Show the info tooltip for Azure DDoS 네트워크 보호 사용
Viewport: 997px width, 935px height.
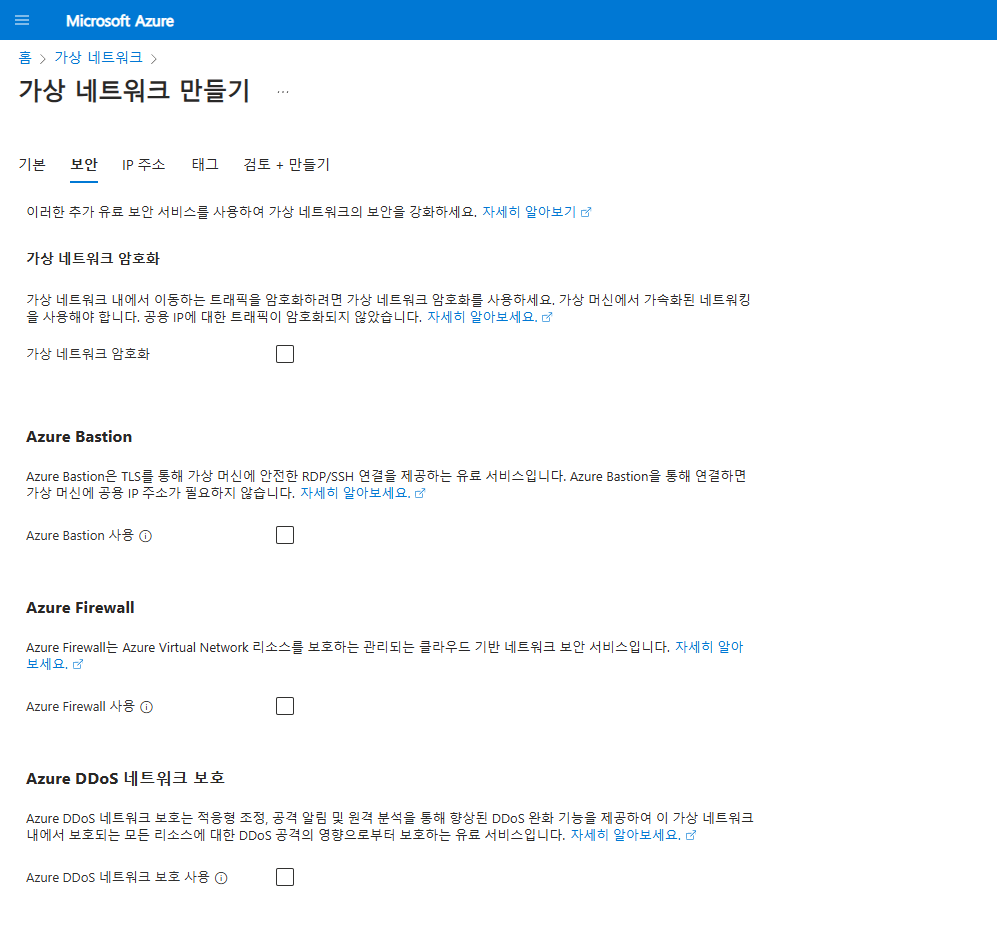221,878
